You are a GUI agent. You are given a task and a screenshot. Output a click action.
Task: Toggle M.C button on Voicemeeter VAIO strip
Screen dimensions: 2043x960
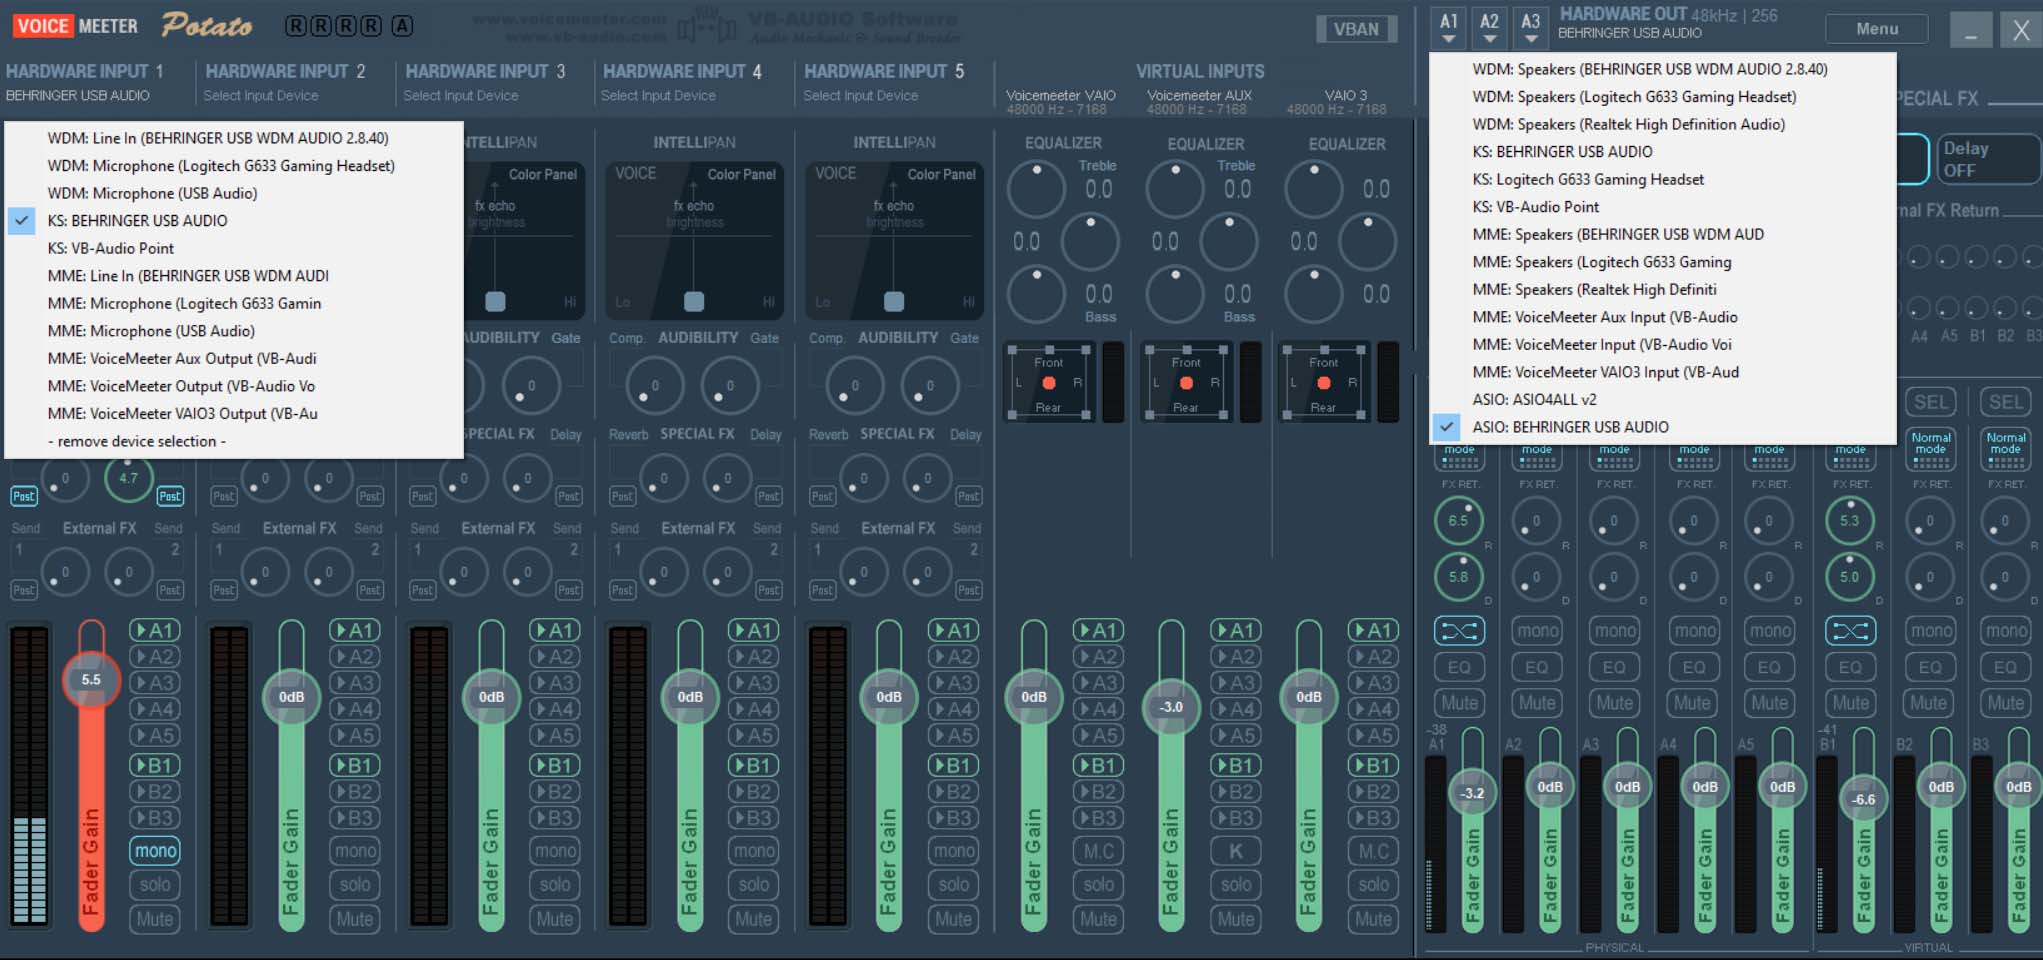click(1098, 851)
